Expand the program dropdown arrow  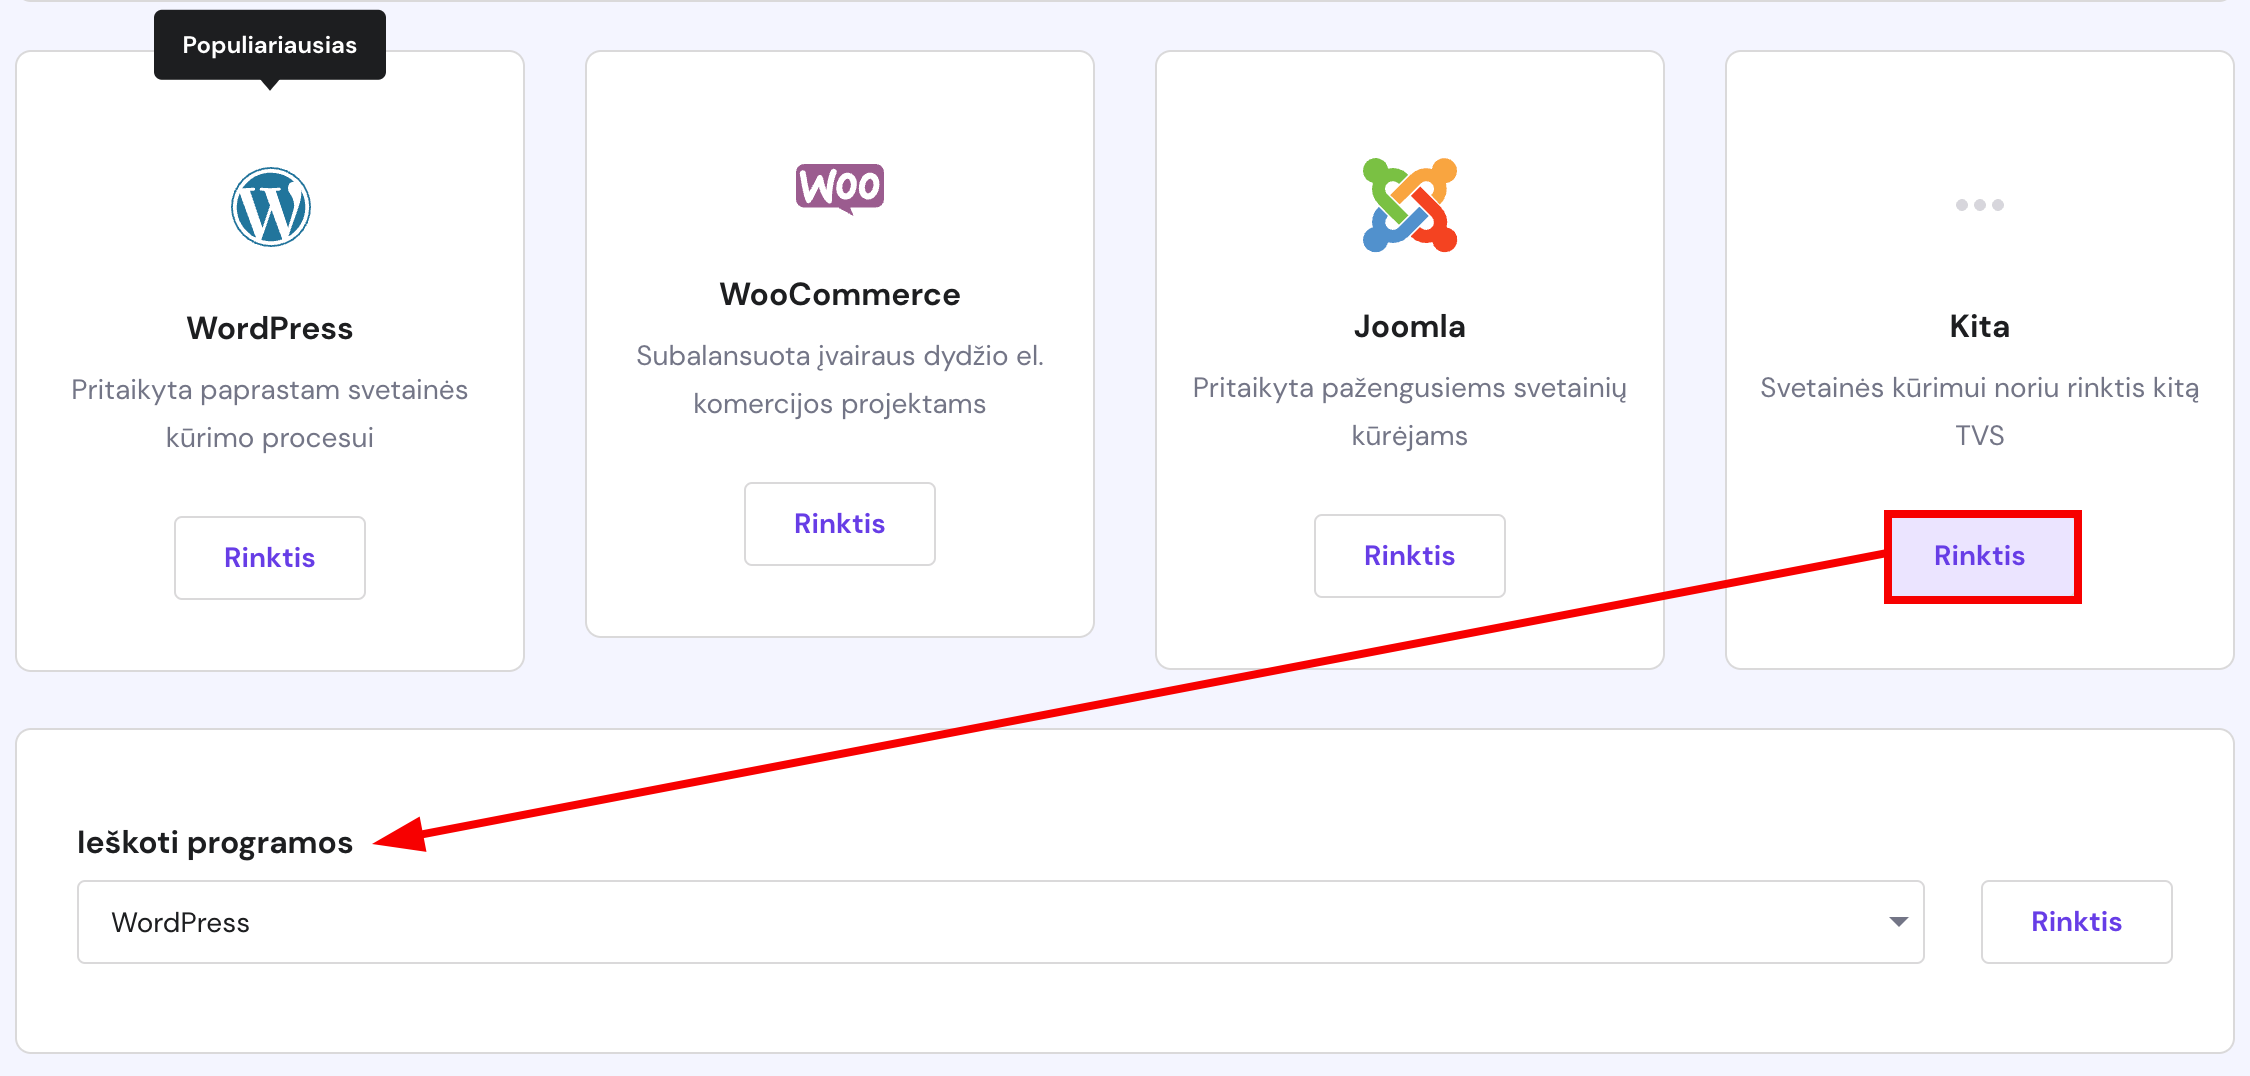click(1898, 922)
